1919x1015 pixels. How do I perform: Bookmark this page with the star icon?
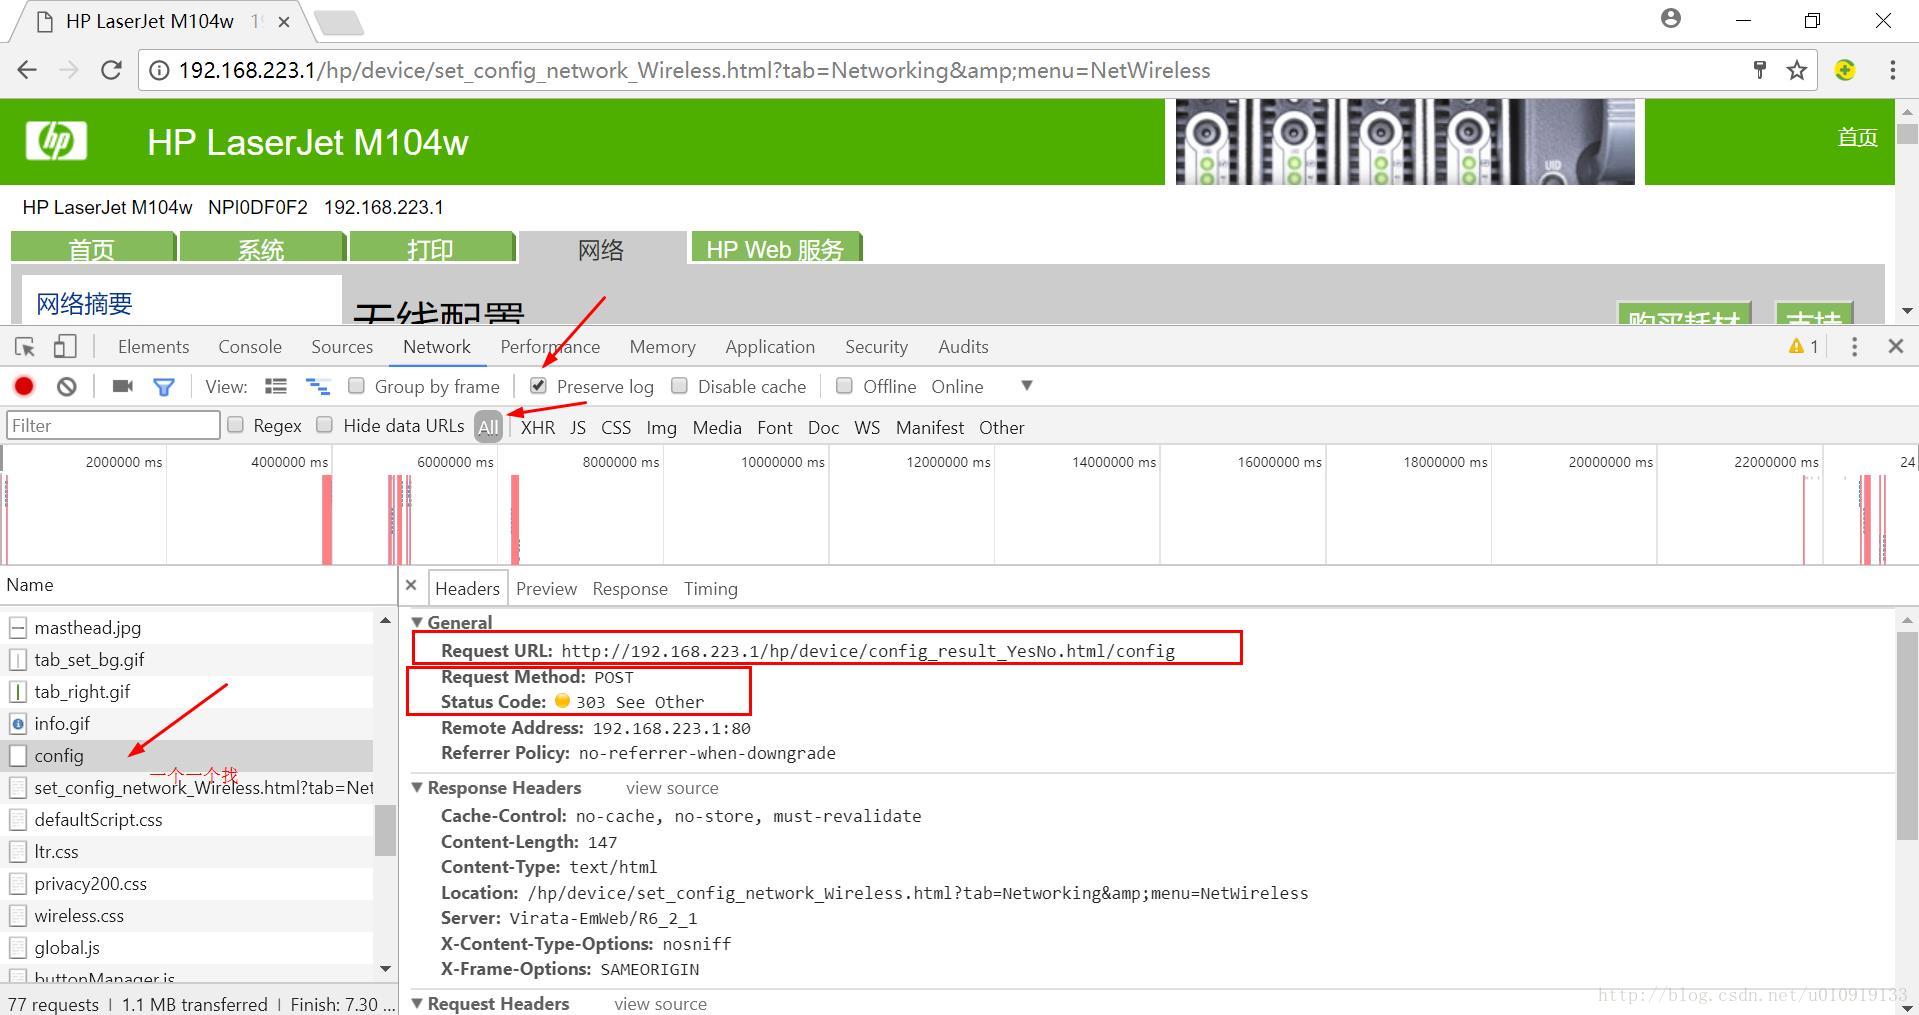click(x=1797, y=70)
